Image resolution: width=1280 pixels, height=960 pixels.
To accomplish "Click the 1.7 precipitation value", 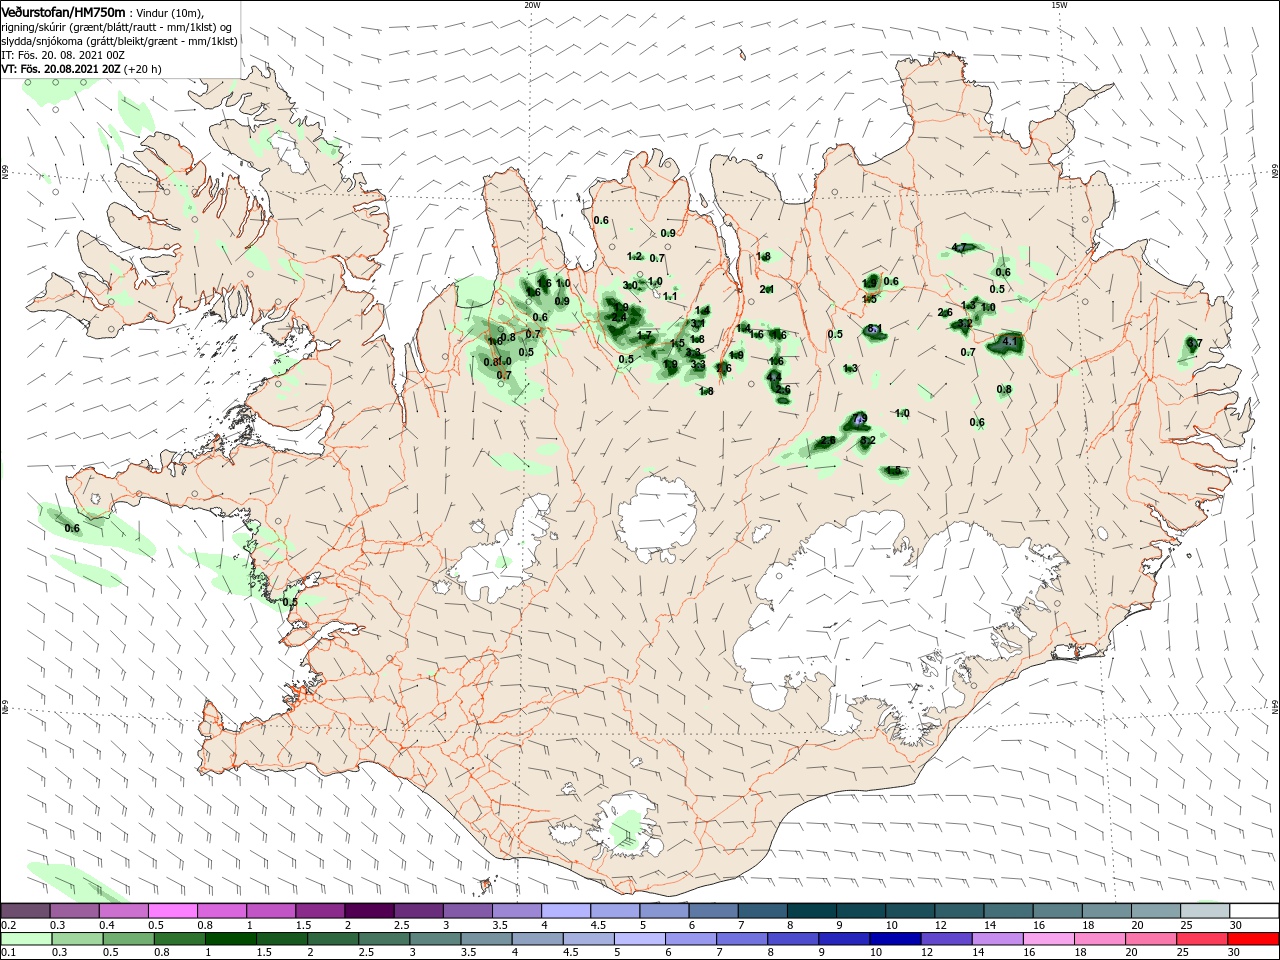I will [x=645, y=335].
